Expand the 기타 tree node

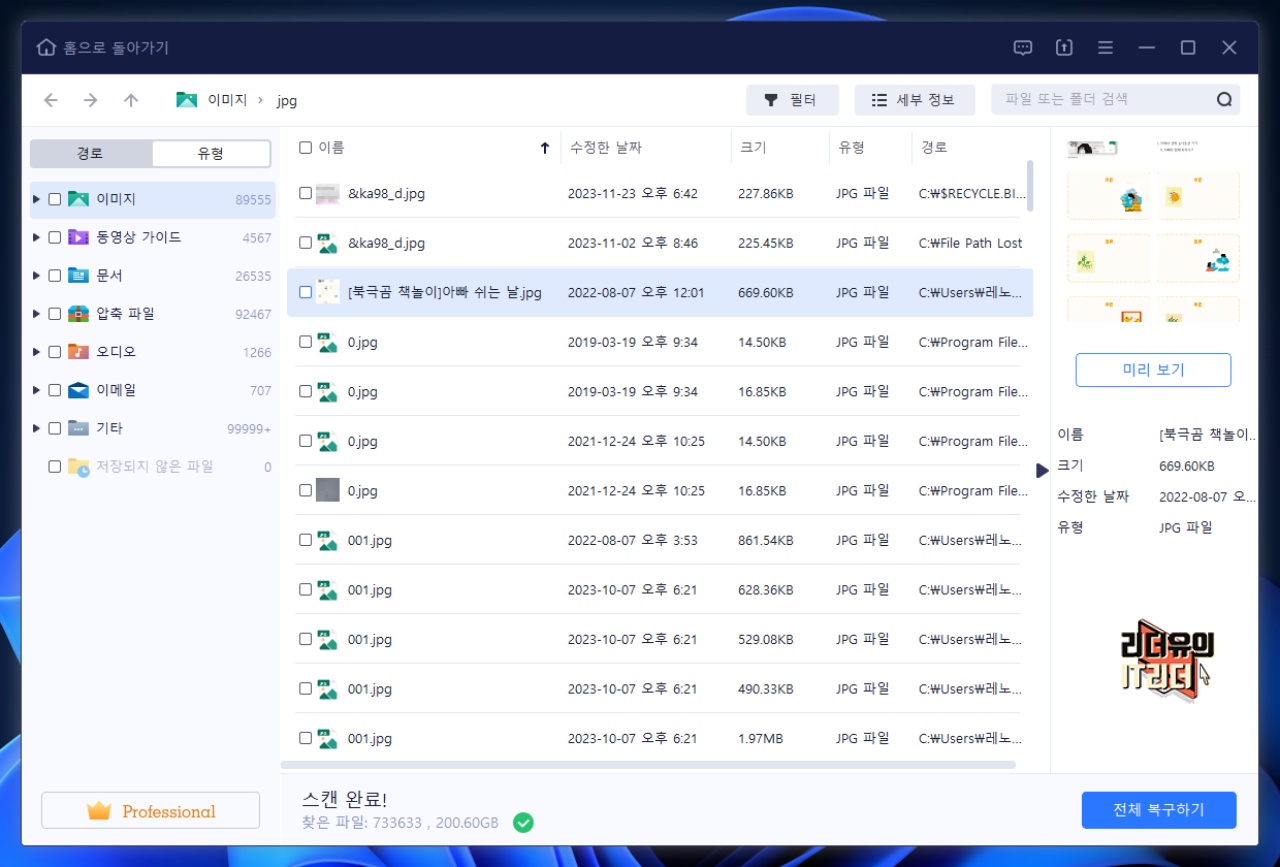[37, 428]
